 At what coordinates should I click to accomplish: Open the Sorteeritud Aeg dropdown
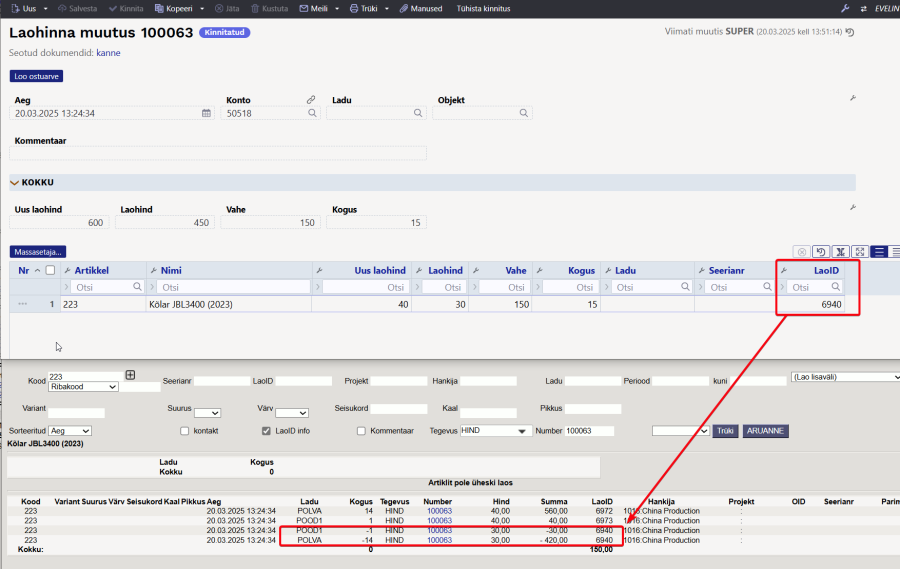point(70,431)
